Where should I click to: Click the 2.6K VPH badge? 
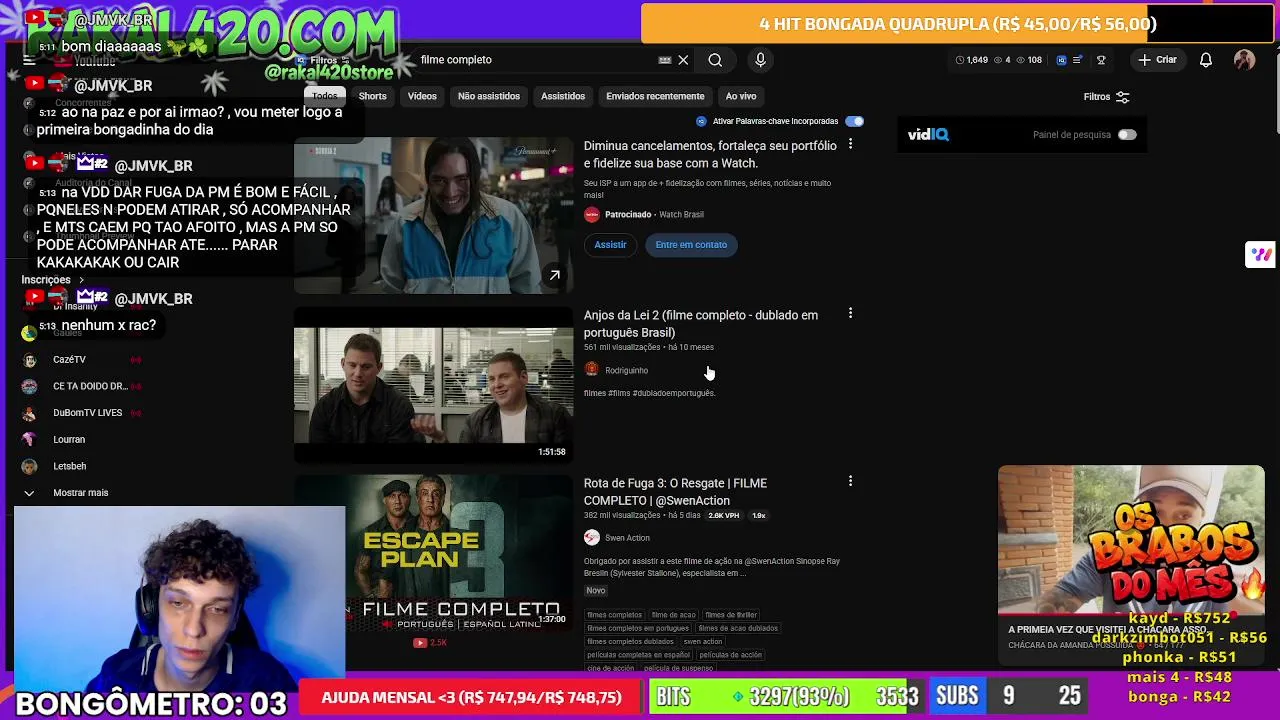pos(723,515)
